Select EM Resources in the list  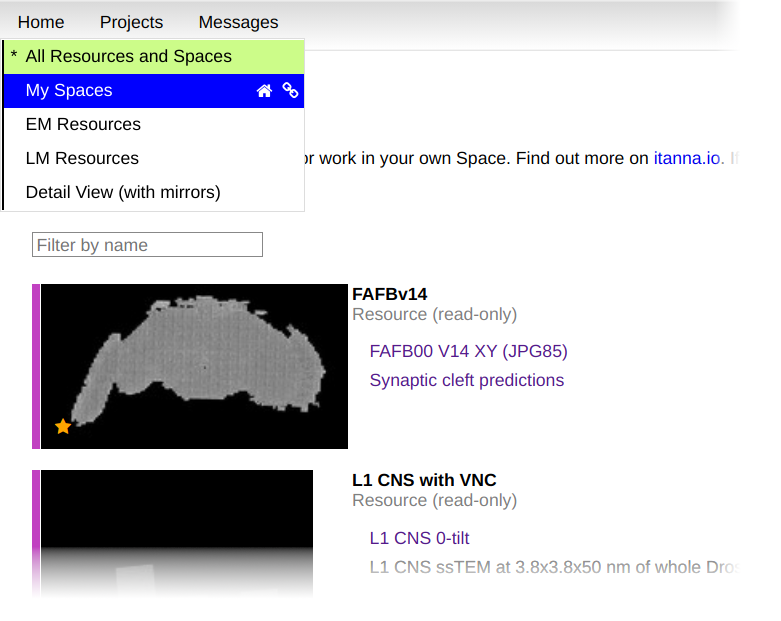pyautogui.click(x=83, y=125)
